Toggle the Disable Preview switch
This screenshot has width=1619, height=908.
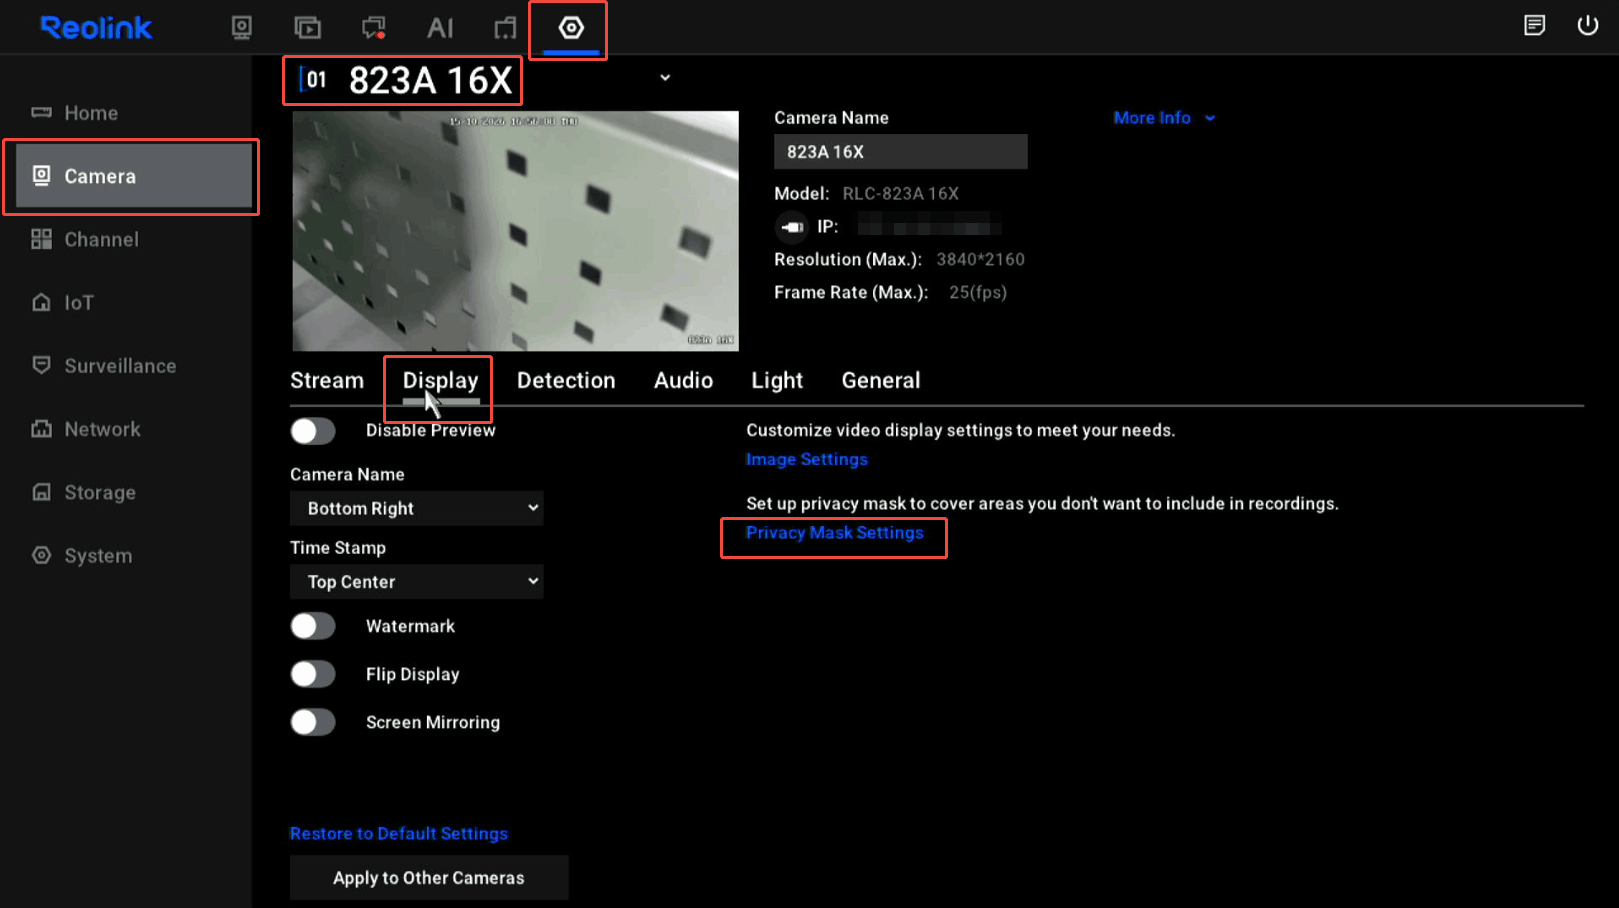tap(313, 431)
